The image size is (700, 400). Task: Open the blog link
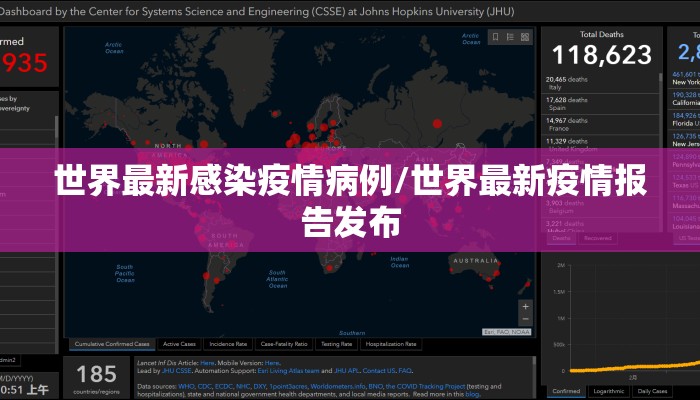coord(472,394)
